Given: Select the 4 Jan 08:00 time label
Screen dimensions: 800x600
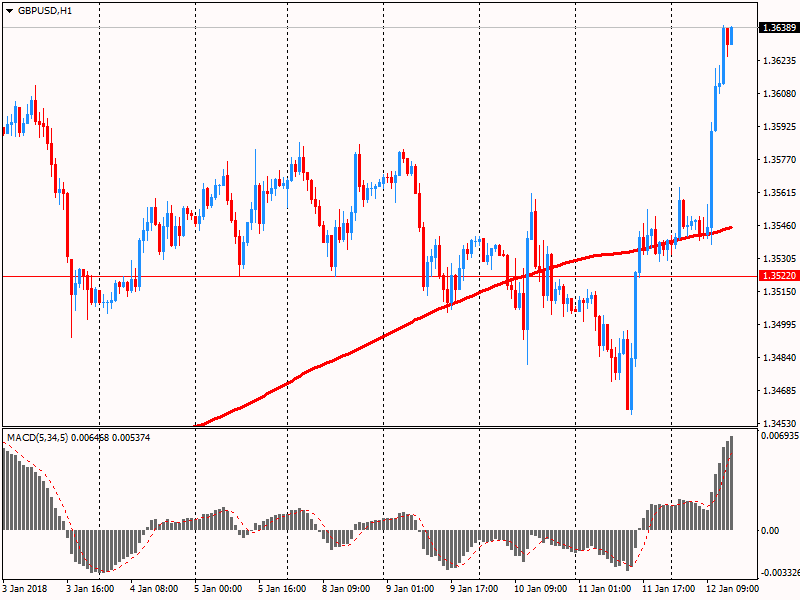Looking at the screenshot, I should click(x=154, y=589).
